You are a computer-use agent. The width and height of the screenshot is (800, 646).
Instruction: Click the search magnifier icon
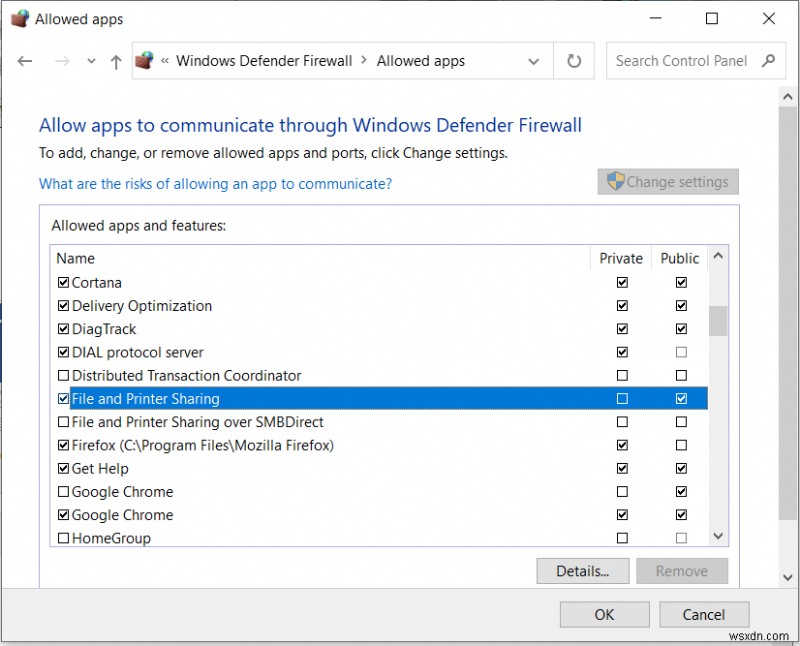[x=768, y=60]
